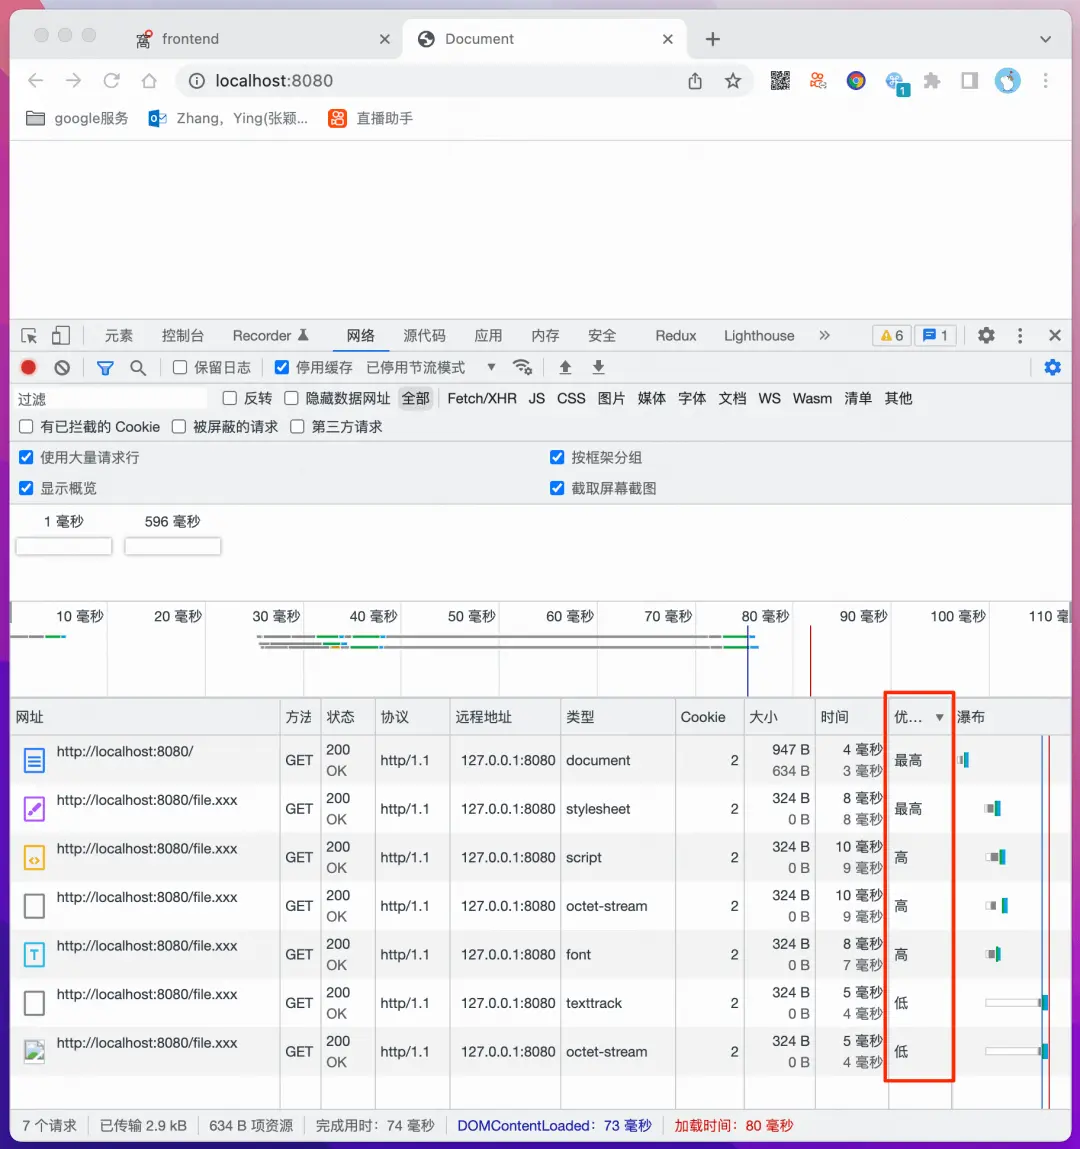The width and height of the screenshot is (1080, 1149).
Task: Uncheck 截取屏幕截图 checkbox
Action: [x=557, y=488]
